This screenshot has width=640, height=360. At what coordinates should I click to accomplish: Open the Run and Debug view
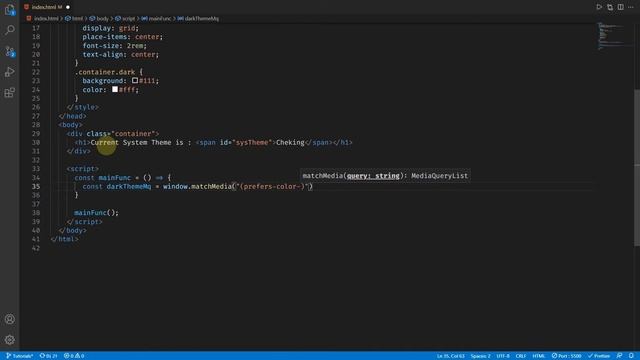(10, 72)
